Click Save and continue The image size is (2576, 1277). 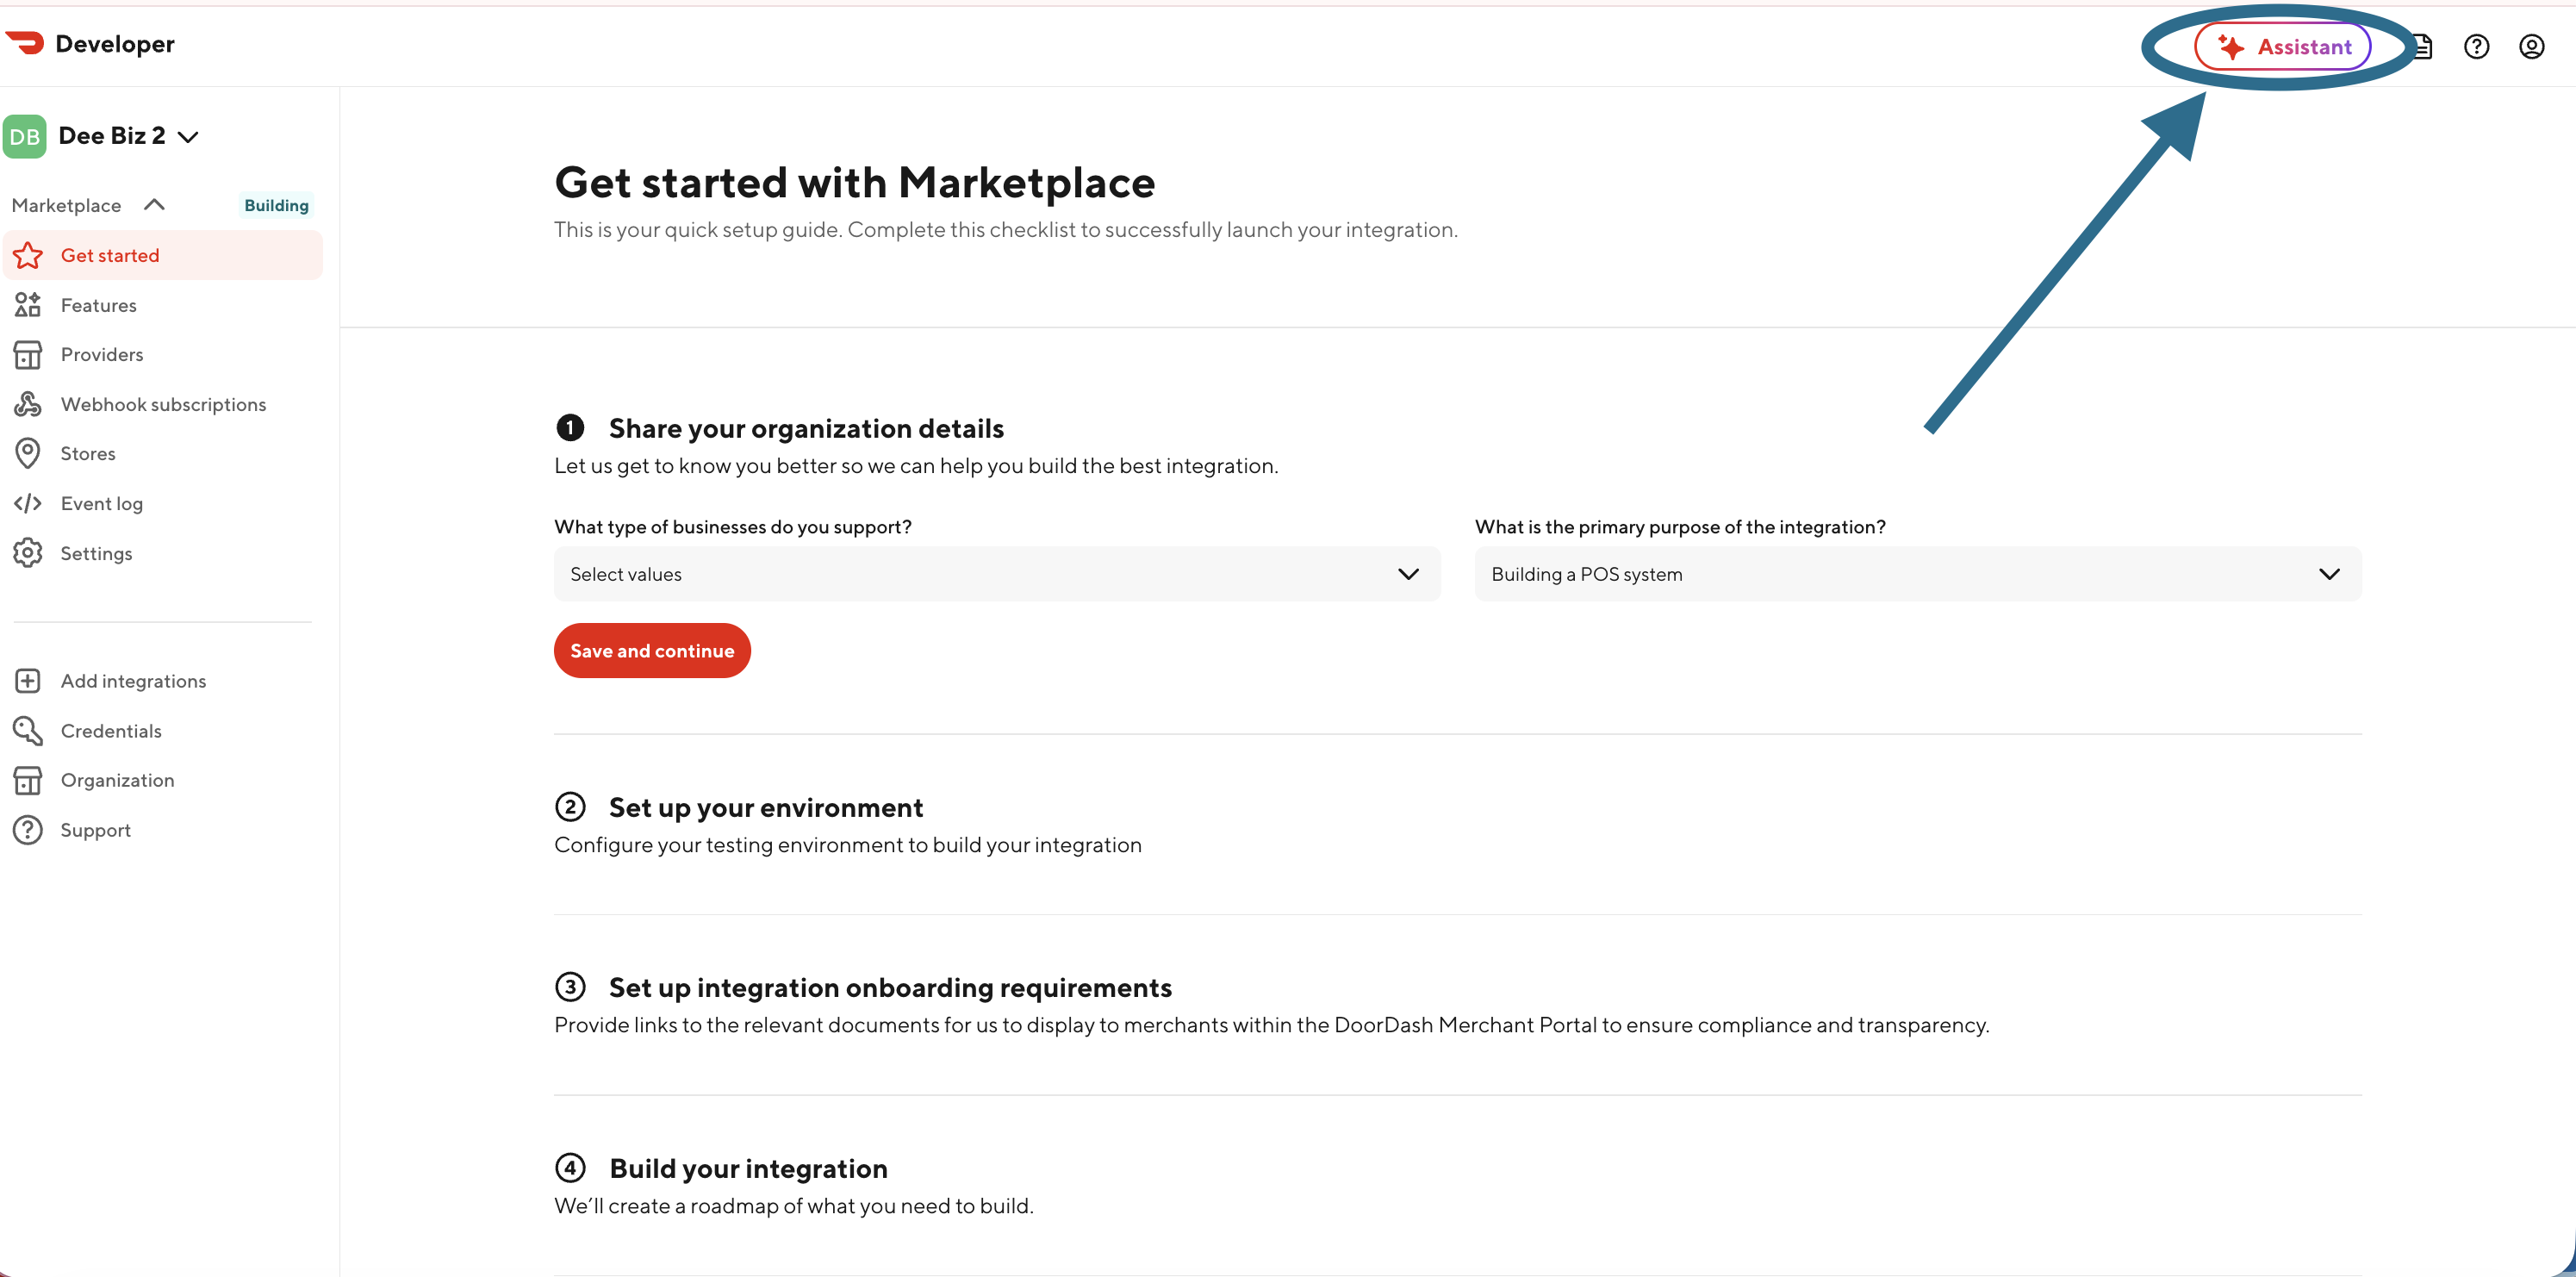point(651,650)
